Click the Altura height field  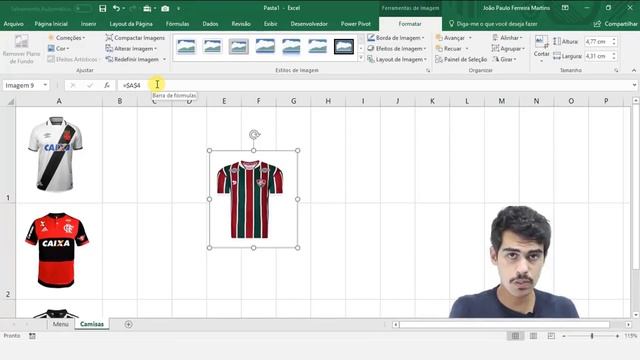597,42
